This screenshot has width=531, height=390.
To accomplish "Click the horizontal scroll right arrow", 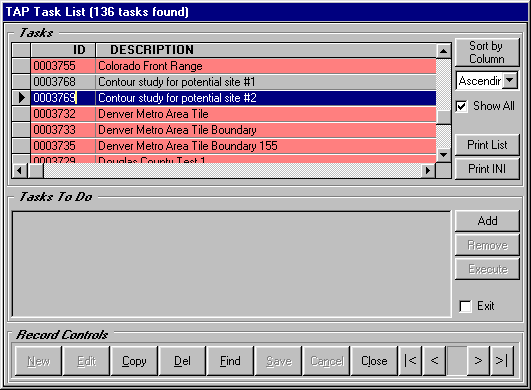I will pyautogui.click(x=428, y=170).
